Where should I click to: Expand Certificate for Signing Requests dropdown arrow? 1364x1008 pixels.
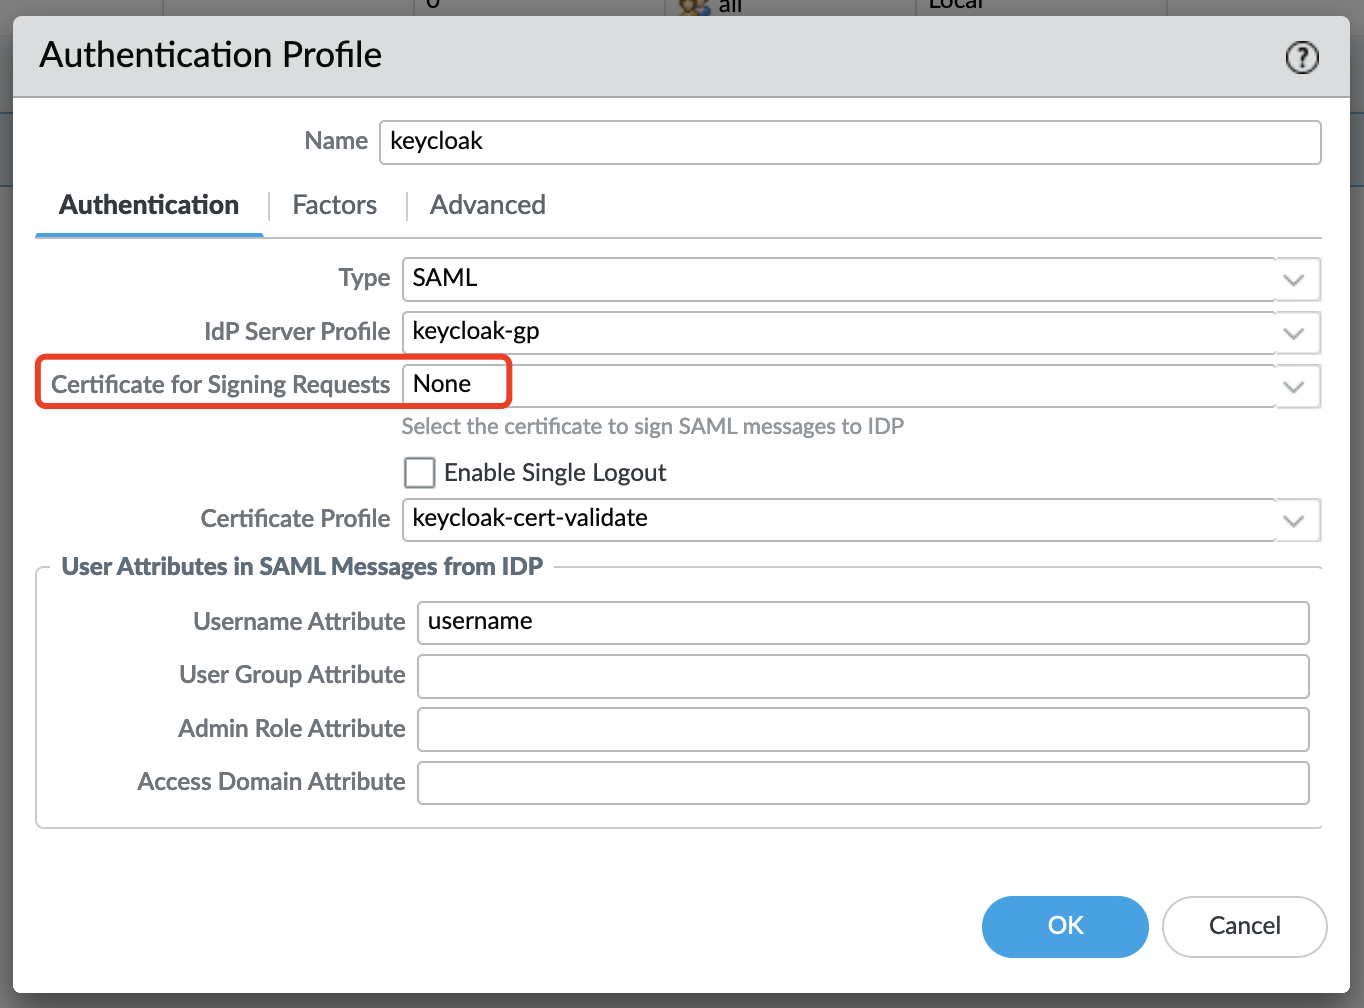click(x=1295, y=386)
